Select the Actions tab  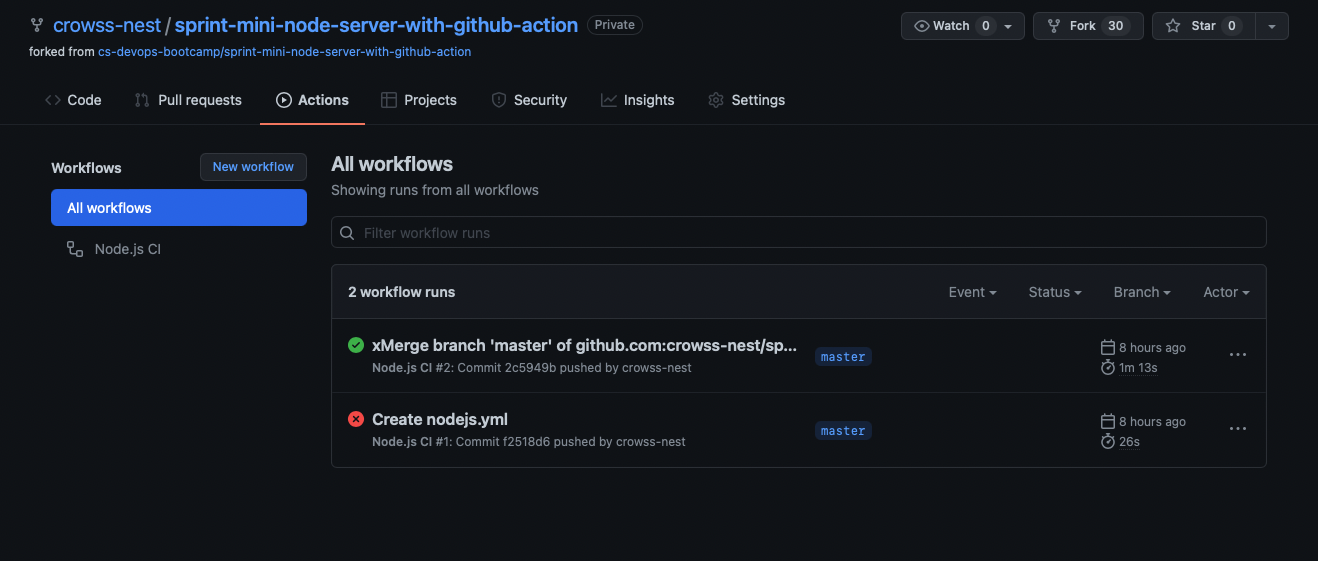(x=312, y=100)
